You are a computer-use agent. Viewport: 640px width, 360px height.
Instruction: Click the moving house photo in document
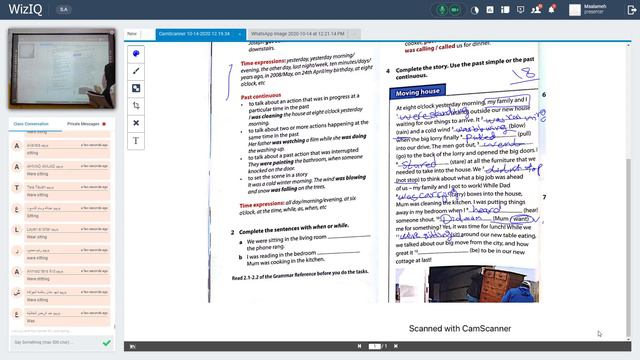[467, 284]
